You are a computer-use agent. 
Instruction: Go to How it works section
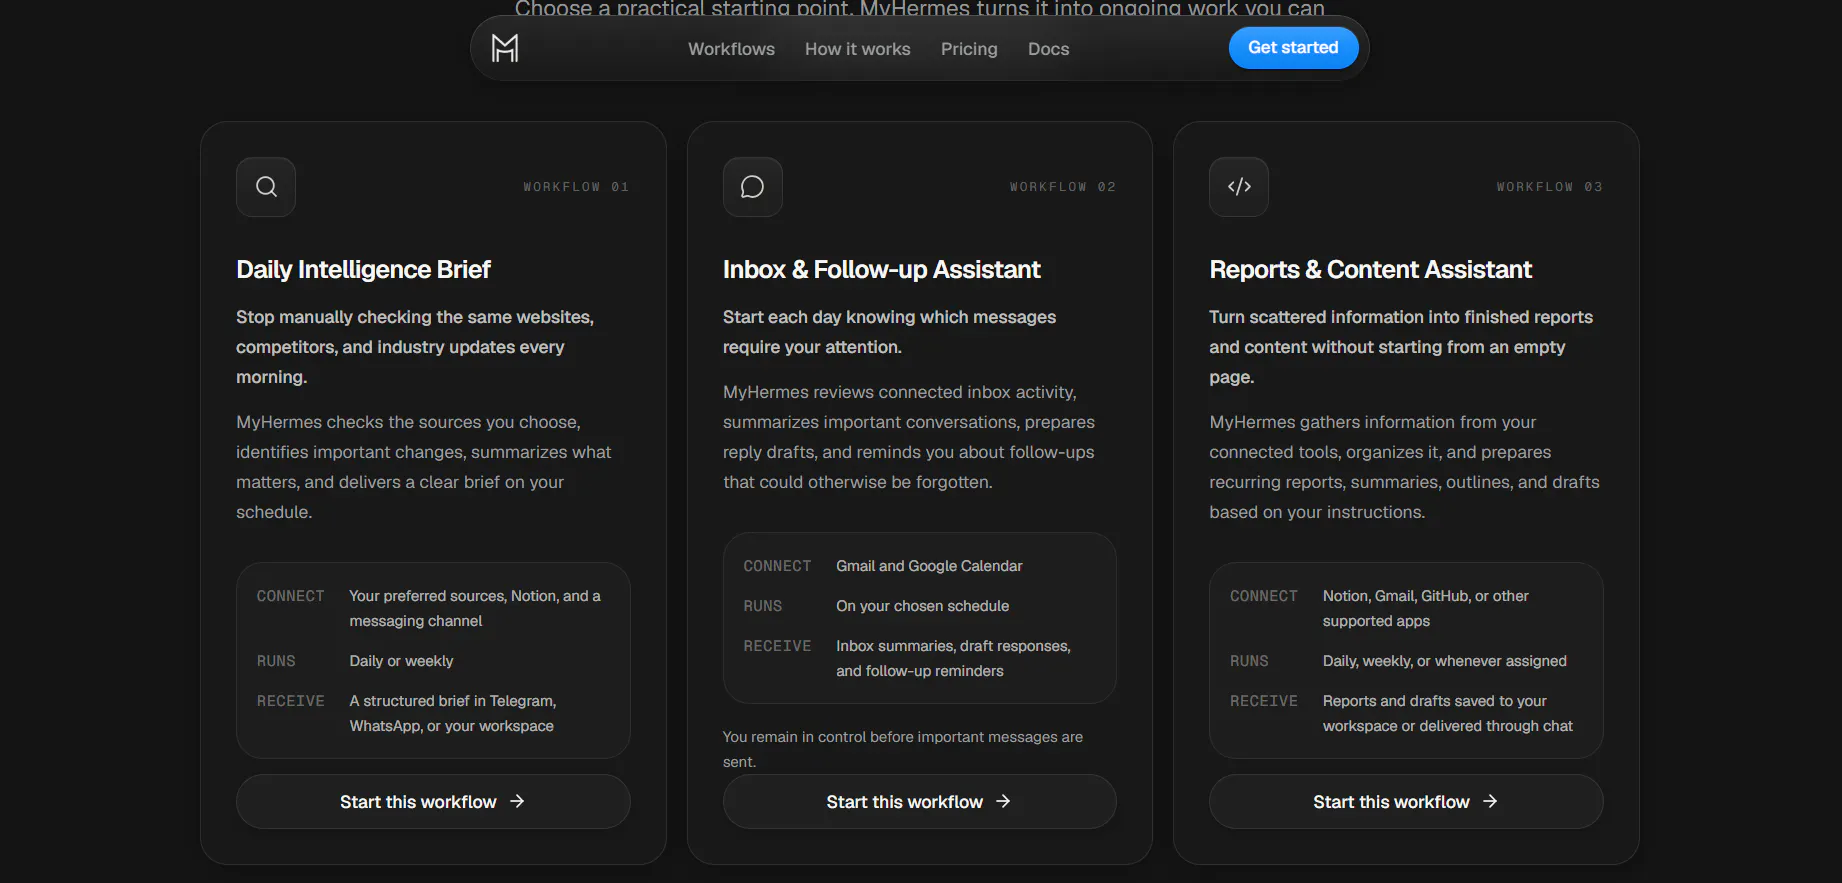[858, 49]
